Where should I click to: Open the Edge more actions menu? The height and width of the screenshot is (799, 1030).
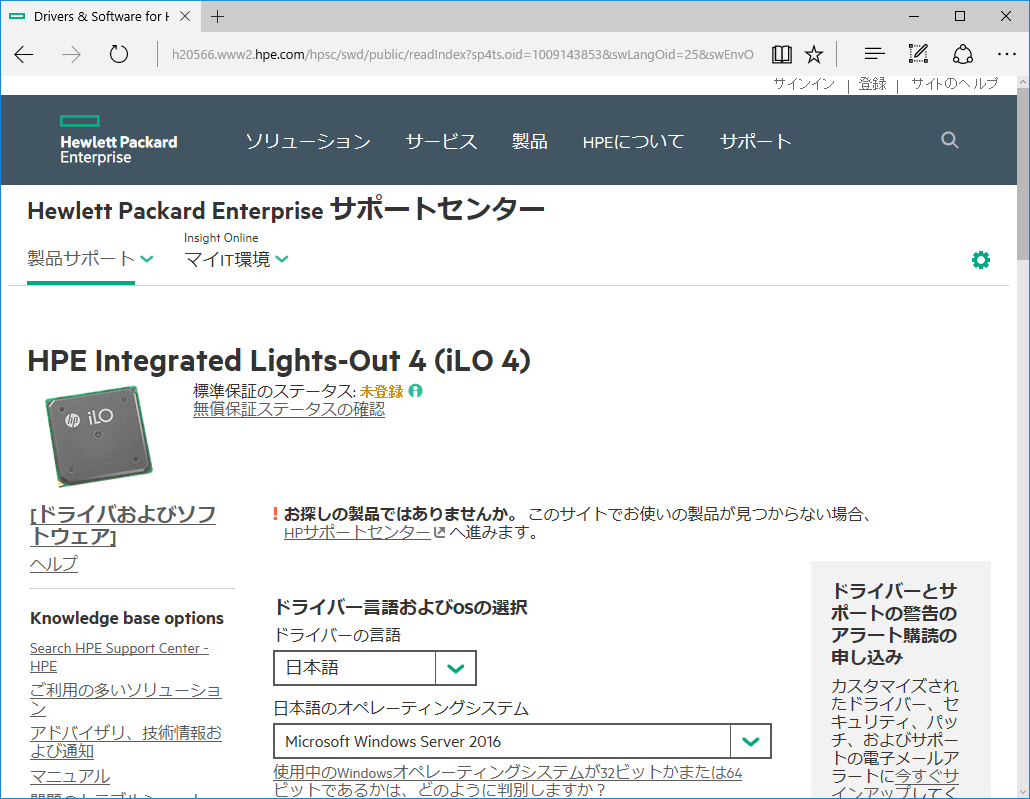[1006, 55]
